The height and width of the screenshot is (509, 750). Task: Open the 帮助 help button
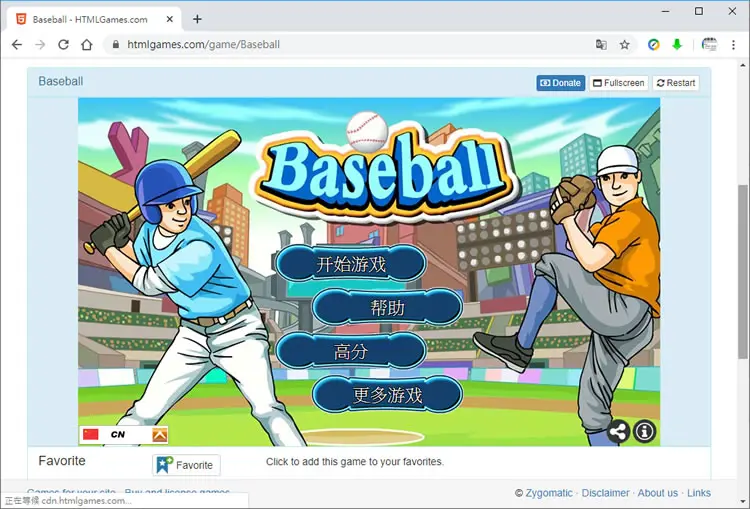387,307
